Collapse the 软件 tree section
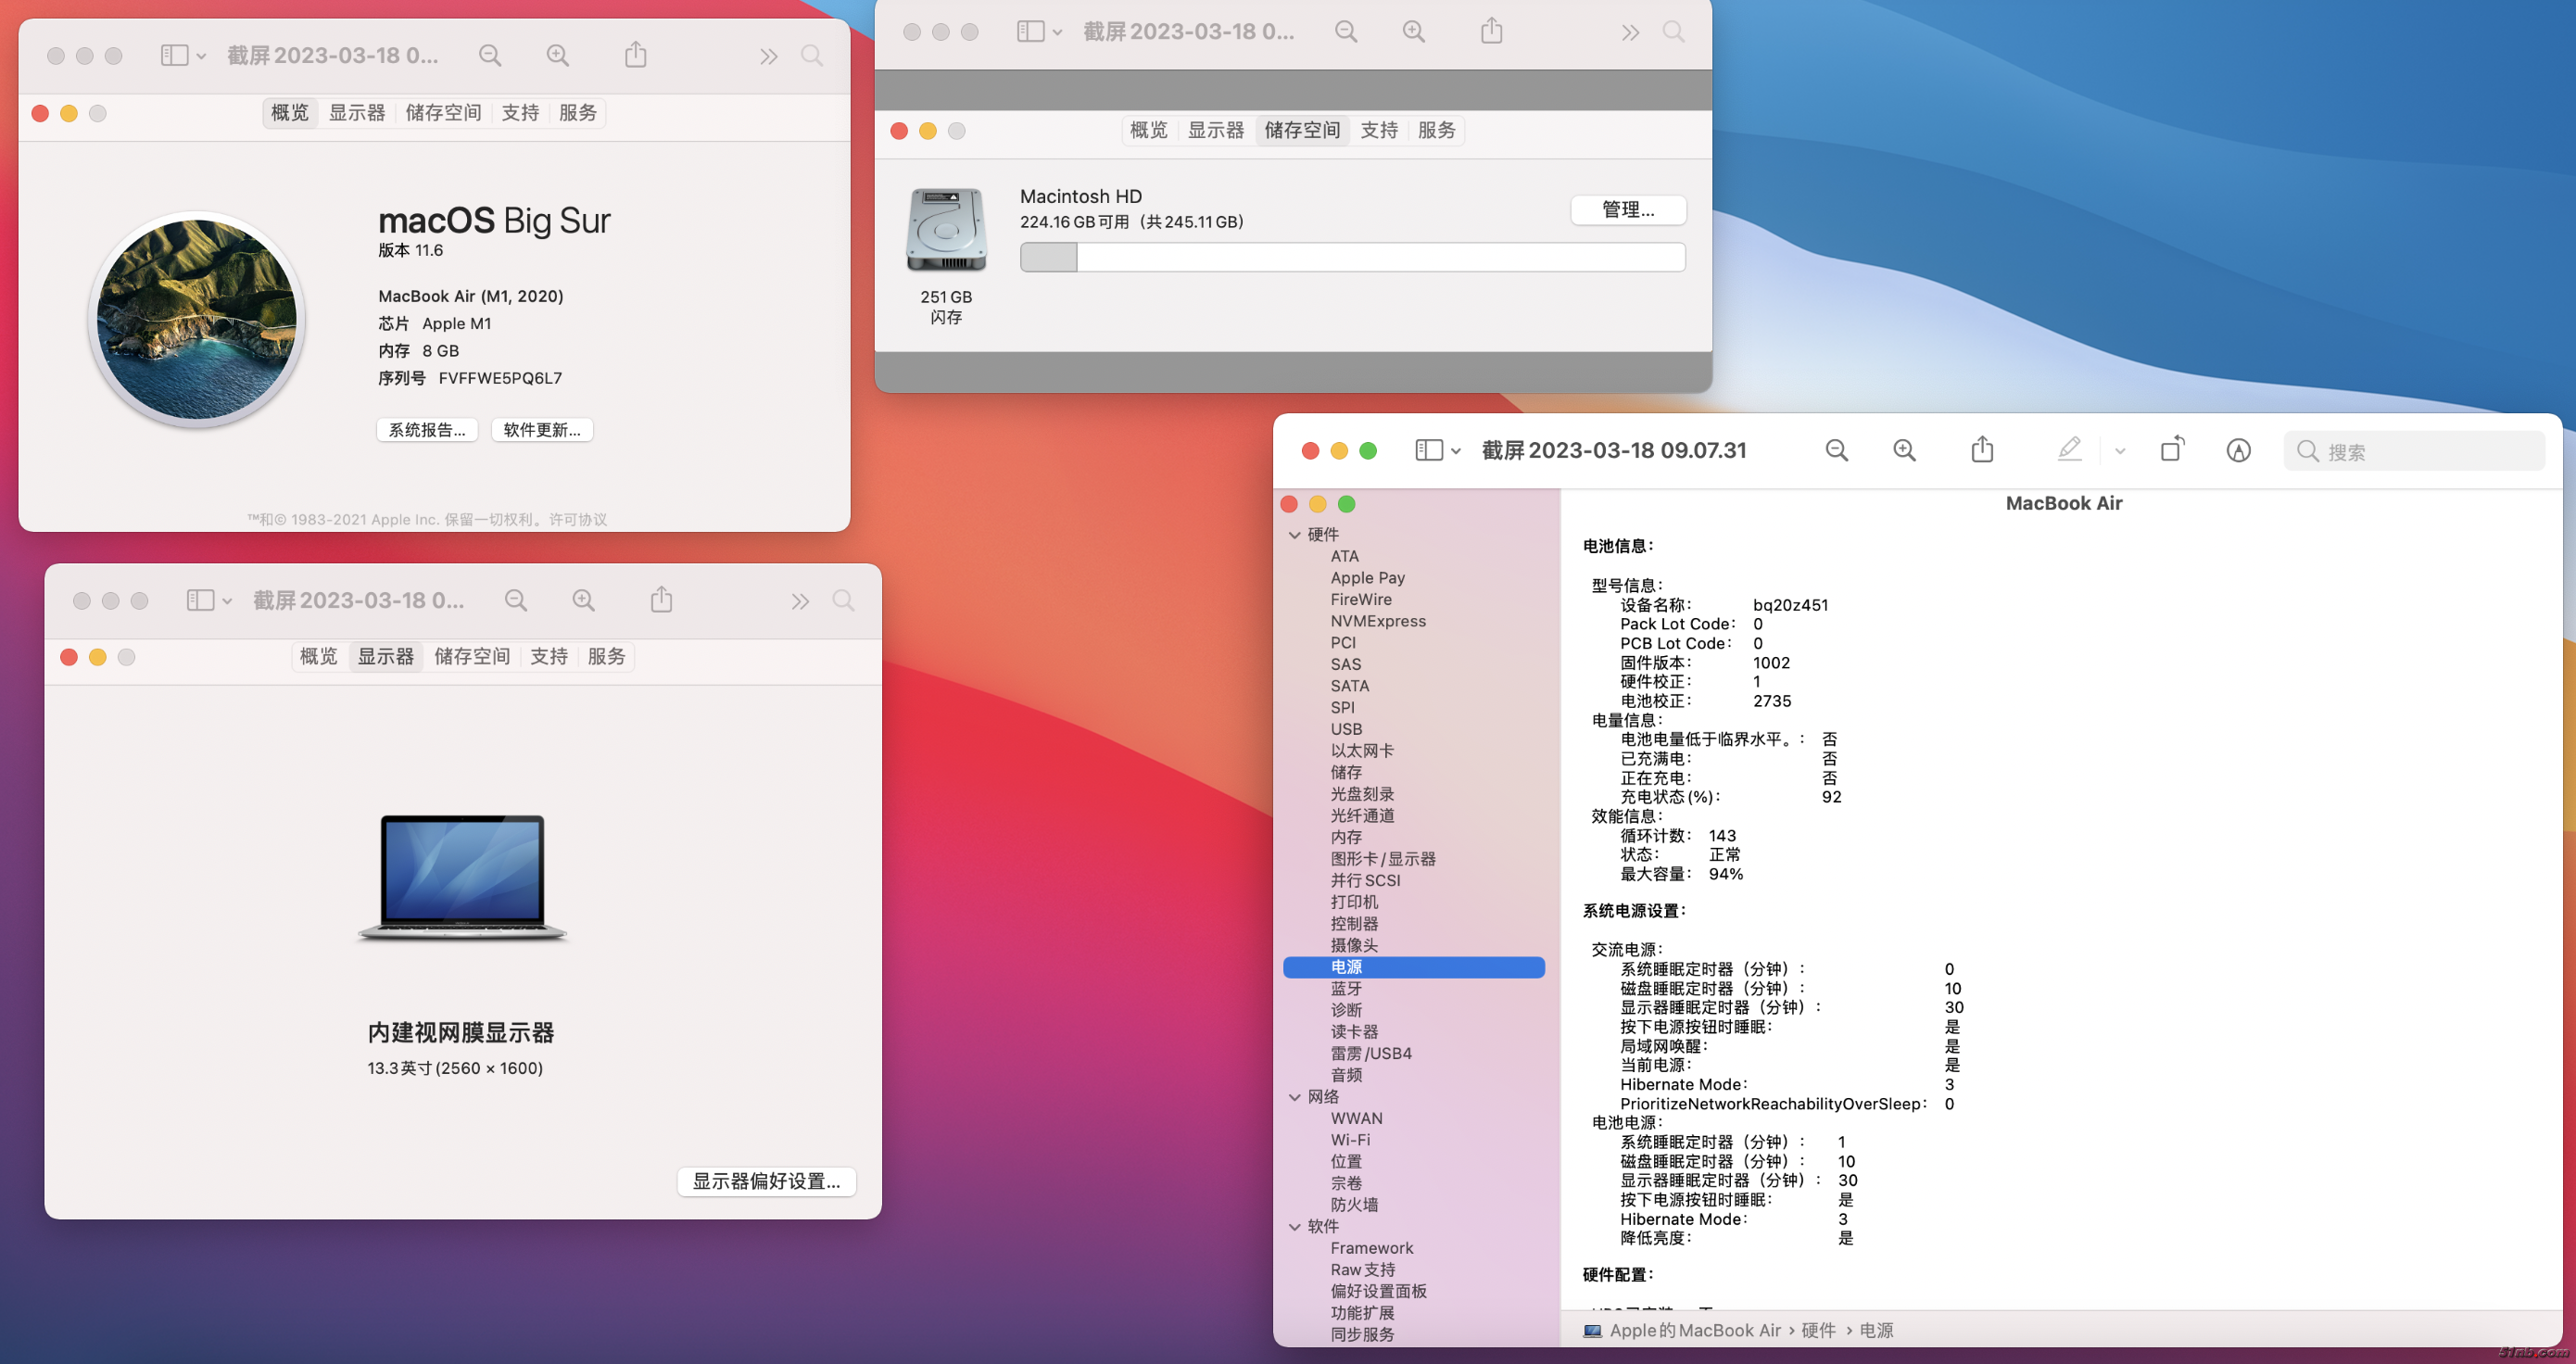The image size is (2576, 1364). pos(1295,1227)
